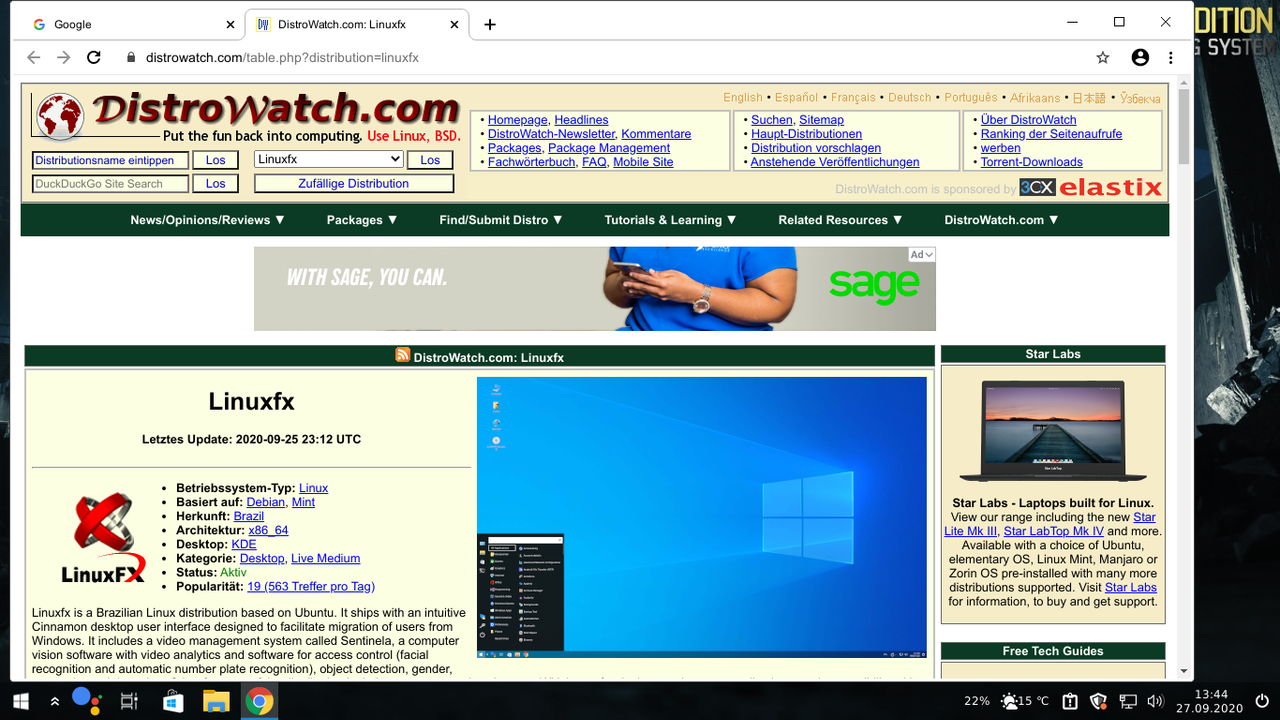Viewport: 1280px width, 720px height.
Task: Click the DistroWatch globe logo
Action: pyautogui.click(x=59, y=115)
